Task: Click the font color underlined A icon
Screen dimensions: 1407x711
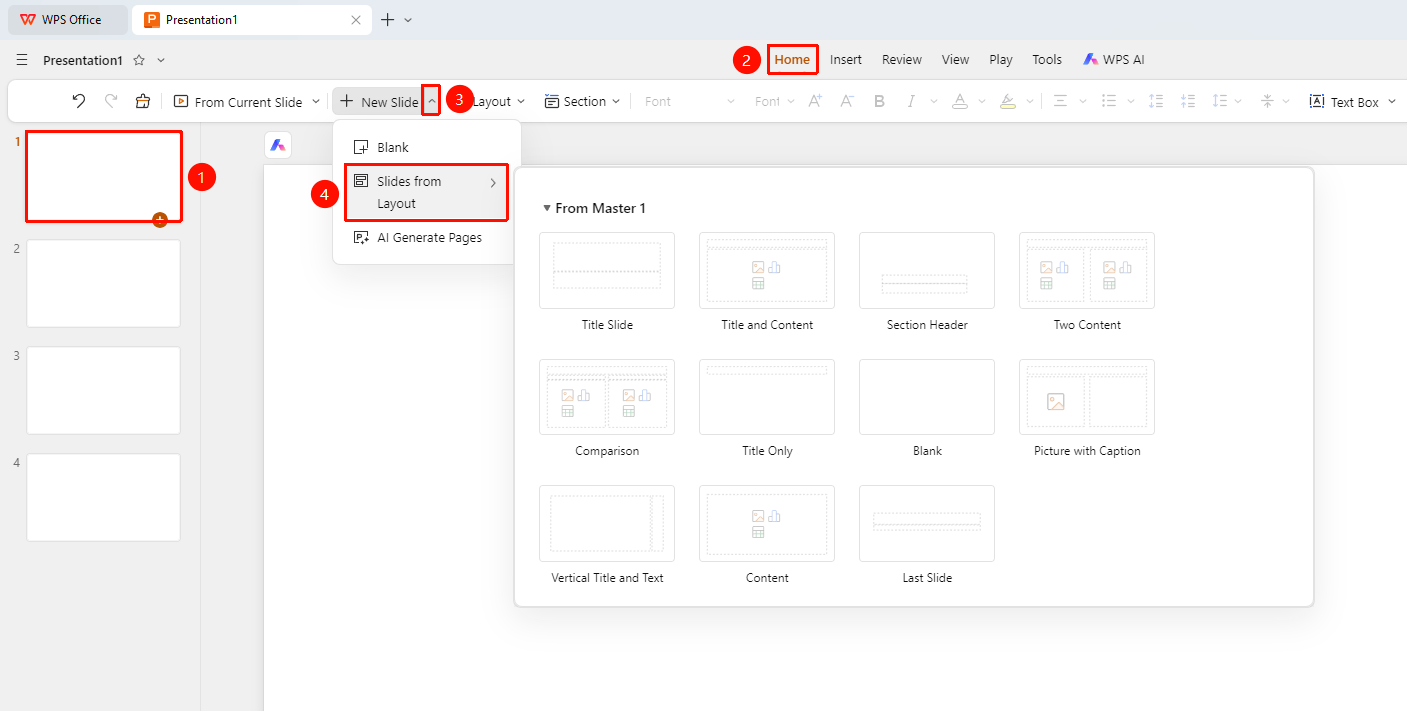Action: coord(959,101)
